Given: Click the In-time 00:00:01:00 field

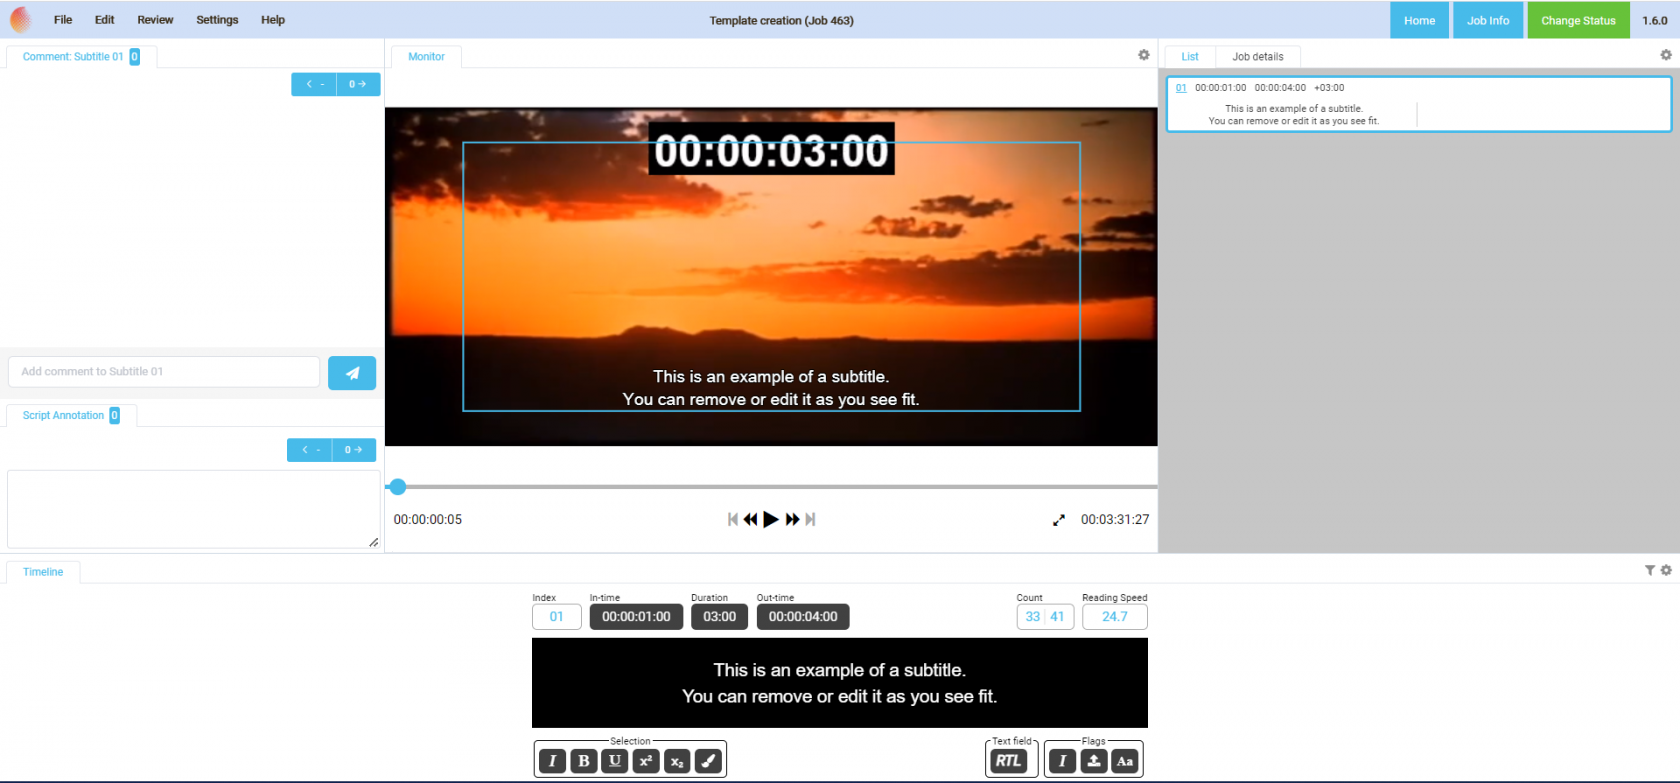Looking at the screenshot, I should [x=636, y=617].
